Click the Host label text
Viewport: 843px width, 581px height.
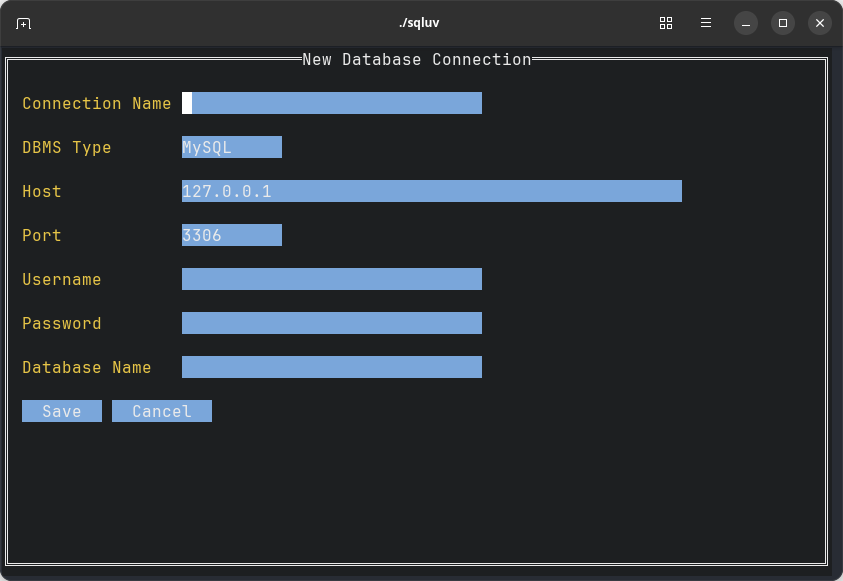[x=42, y=192]
